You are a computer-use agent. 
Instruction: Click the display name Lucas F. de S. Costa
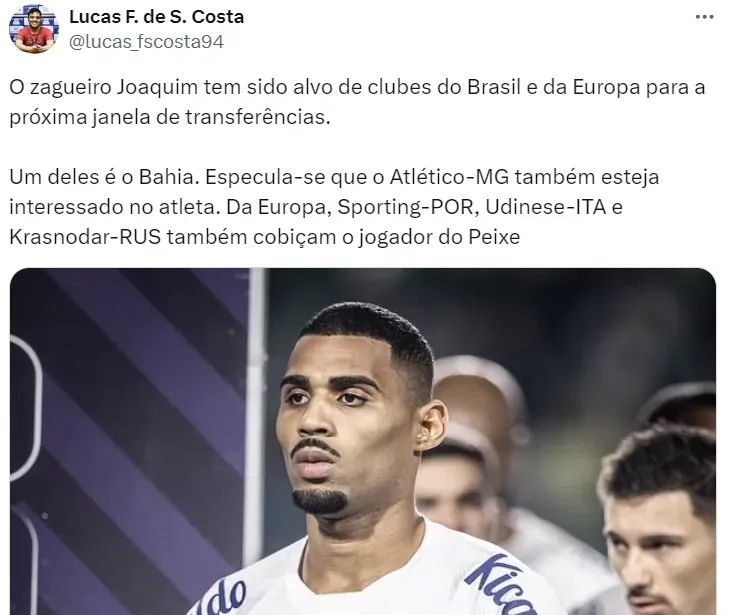[156, 17]
